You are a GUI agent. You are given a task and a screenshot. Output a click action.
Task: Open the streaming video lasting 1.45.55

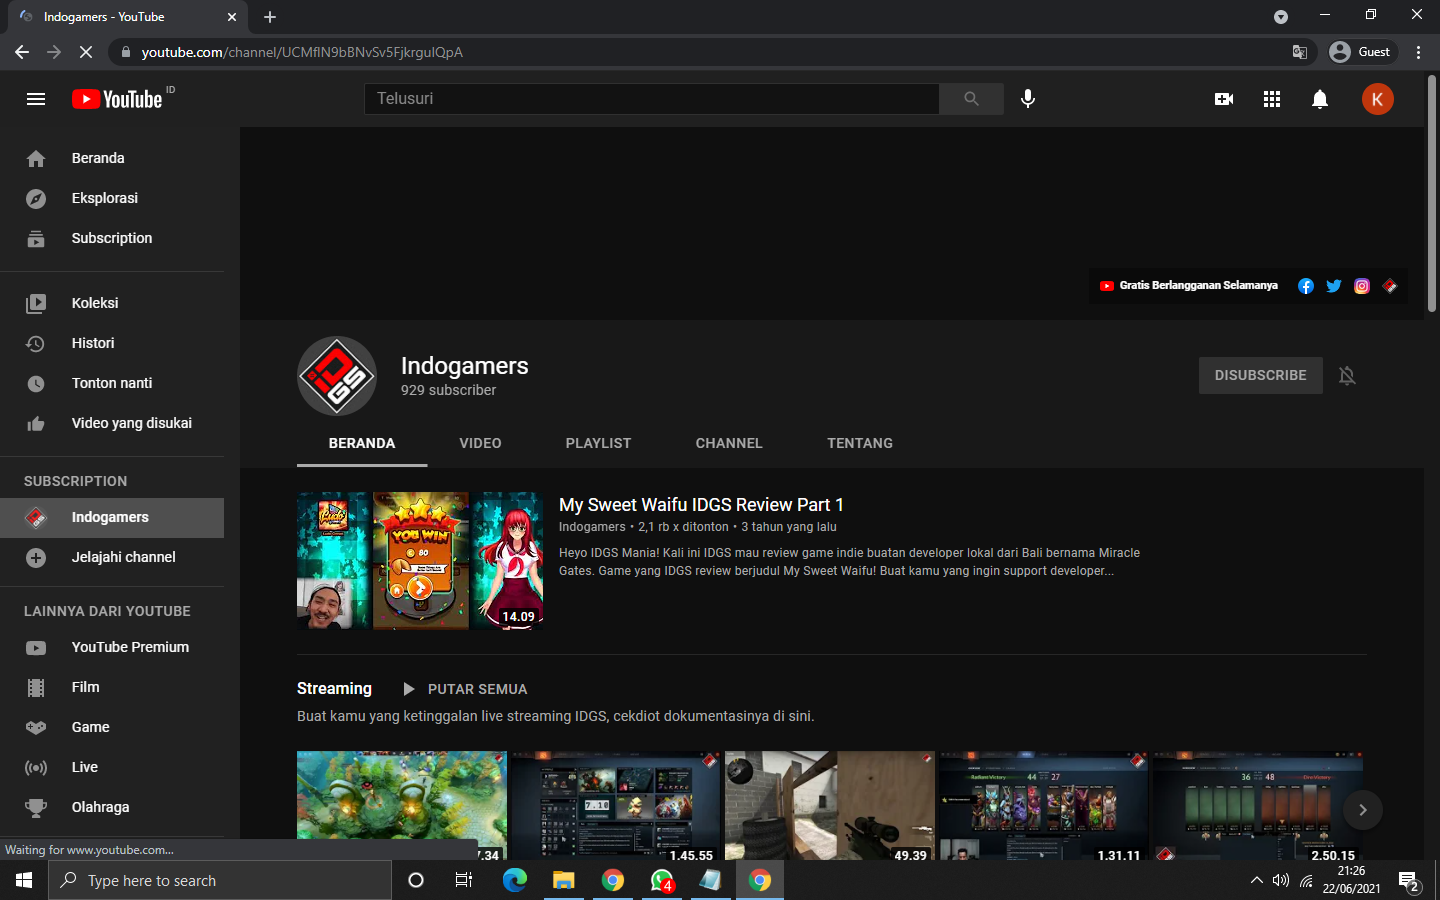pyautogui.click(x=616, y=806)
